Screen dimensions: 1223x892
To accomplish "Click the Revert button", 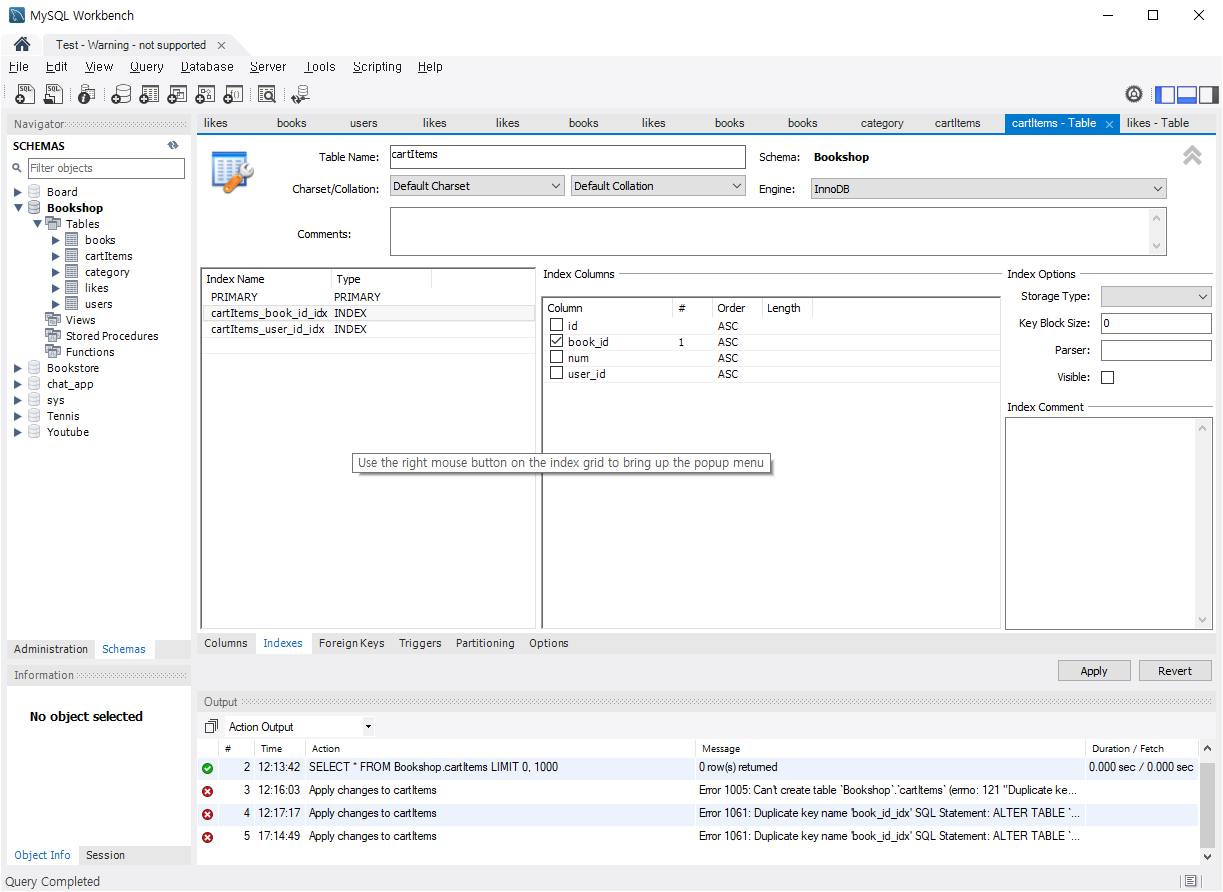I will click(1175, 671).
